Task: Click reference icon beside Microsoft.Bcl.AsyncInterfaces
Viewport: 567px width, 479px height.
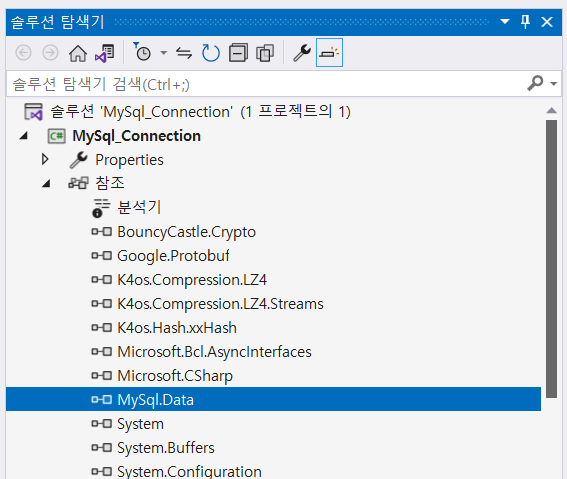Action: (x=102, y=351)
